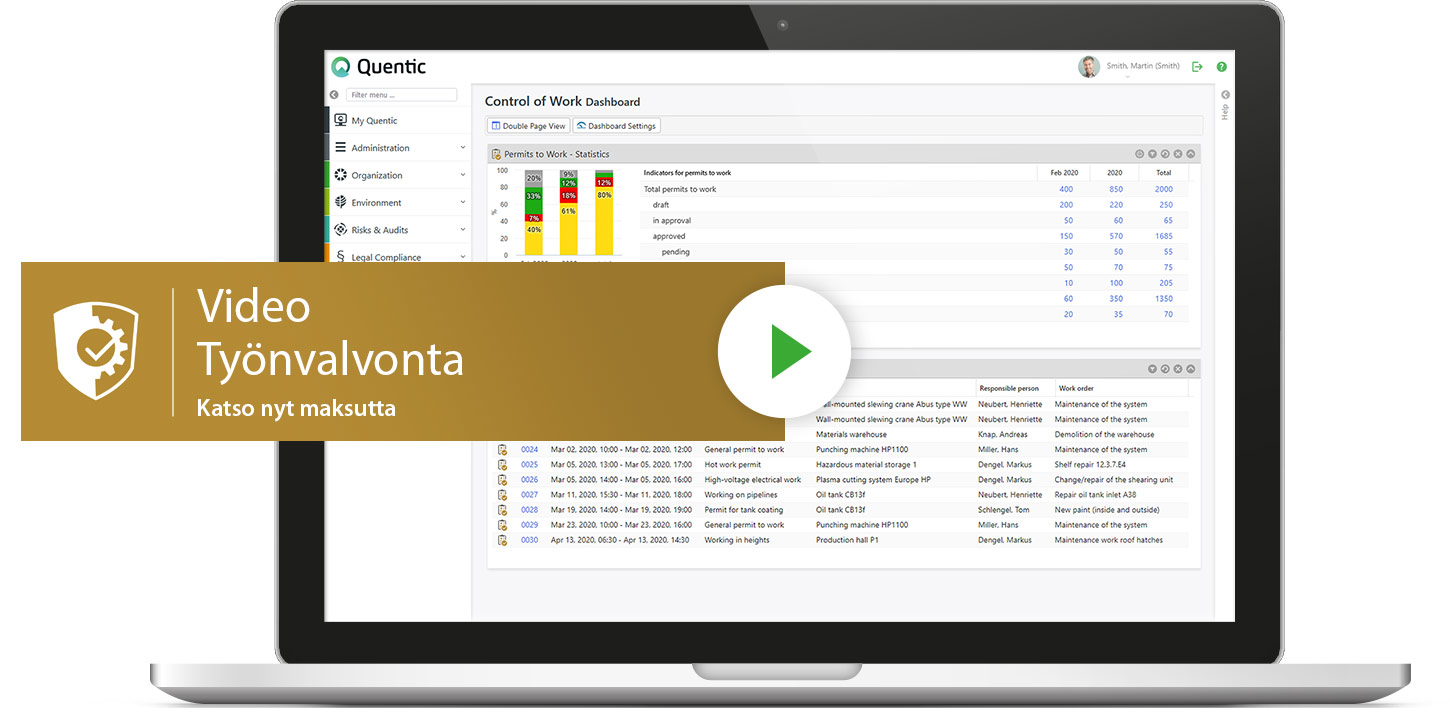Image resolution: width=1450 pixels, height=725 pixels.
Task: Collapse the permit list widget
Action: pyautogui.click(x=1191, y=369)
